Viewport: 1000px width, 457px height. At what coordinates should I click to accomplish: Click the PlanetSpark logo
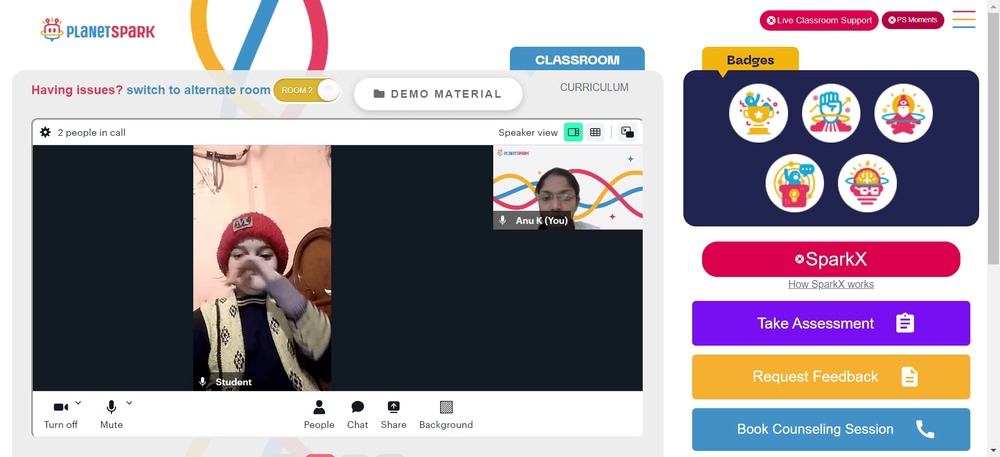[98, 29]
